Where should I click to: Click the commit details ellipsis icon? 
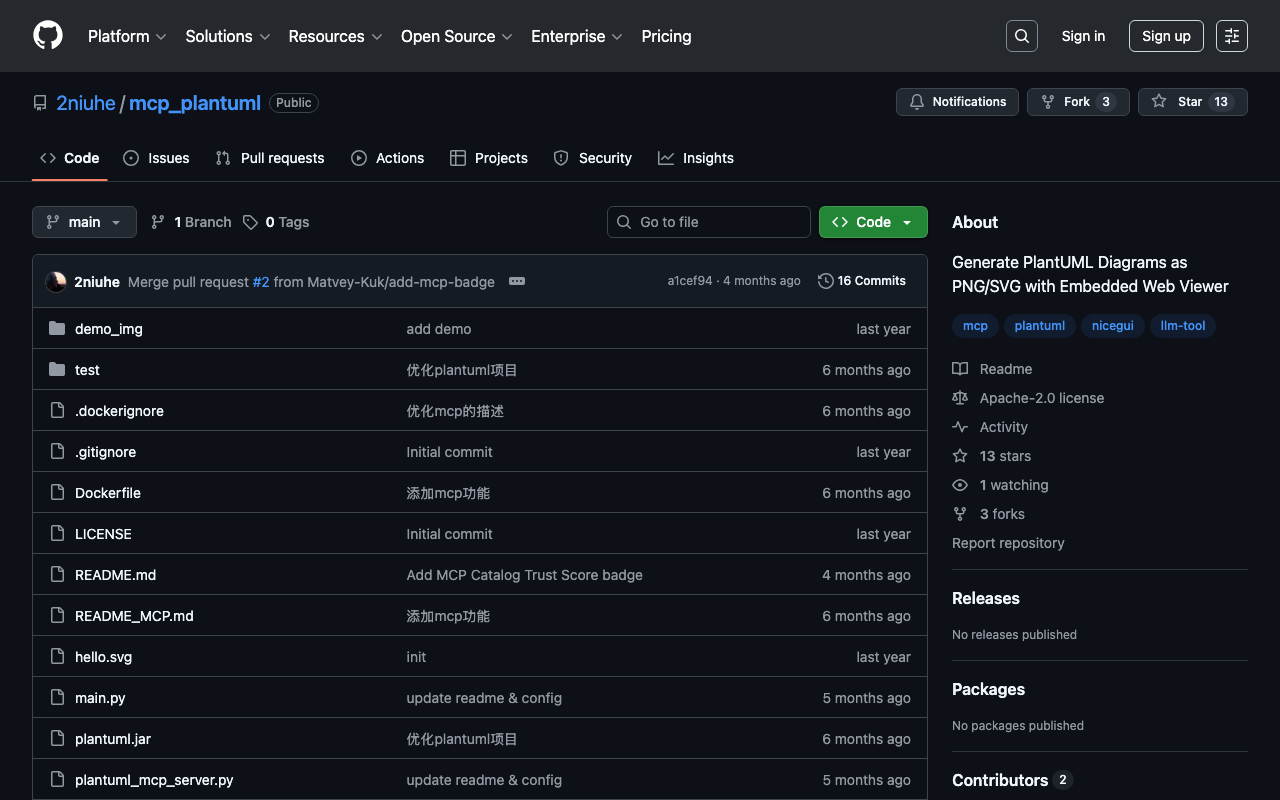[517, 281]
